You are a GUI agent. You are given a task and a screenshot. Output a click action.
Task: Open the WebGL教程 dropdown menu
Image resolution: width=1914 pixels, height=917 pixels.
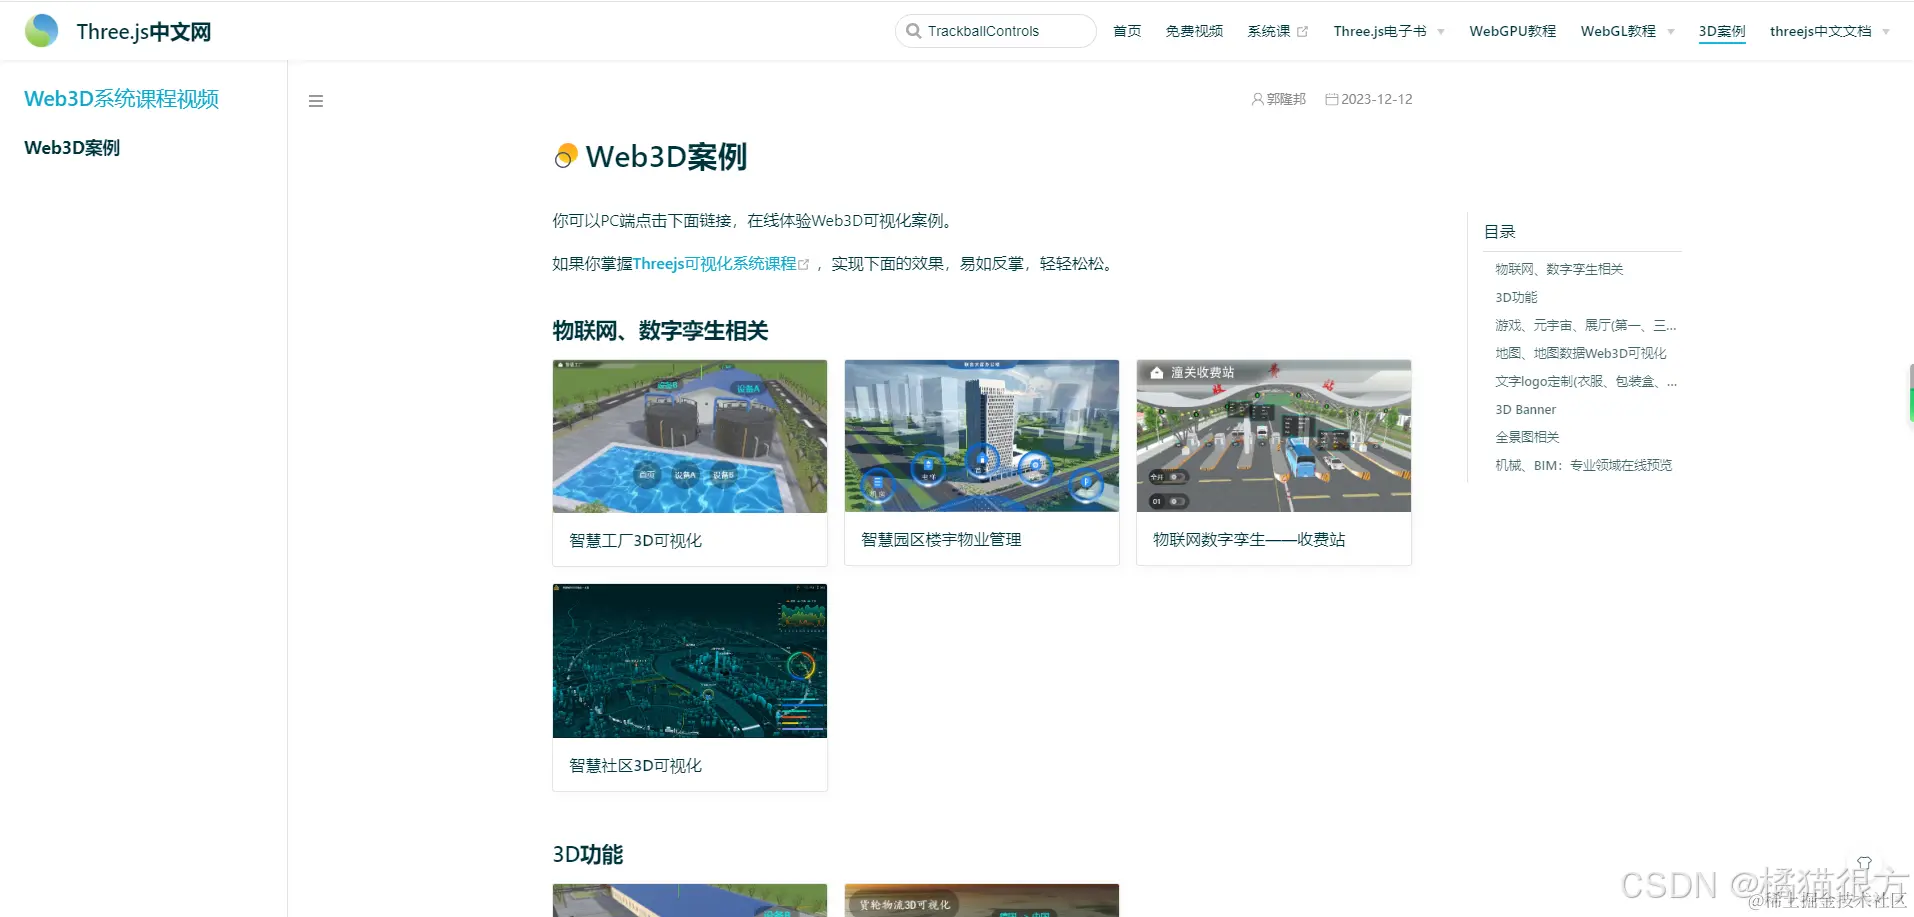click(1617, 31)
